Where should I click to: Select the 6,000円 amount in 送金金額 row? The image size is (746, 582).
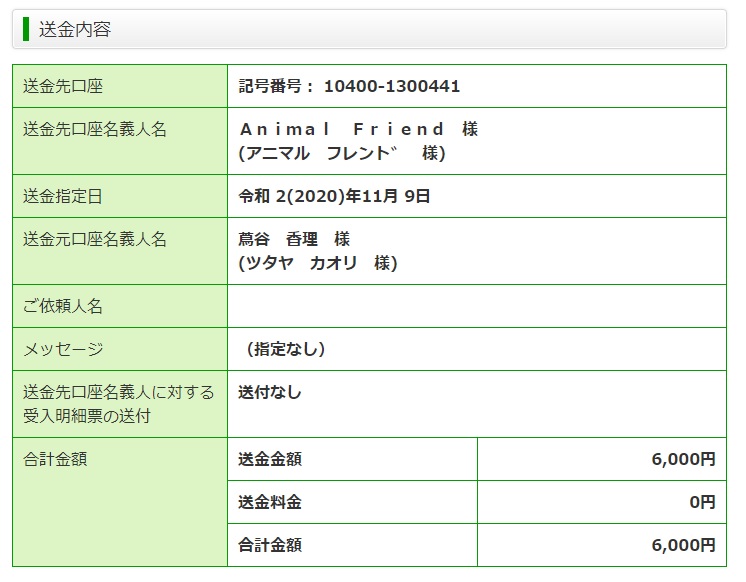pyautogui.click(x=683, y=459)
